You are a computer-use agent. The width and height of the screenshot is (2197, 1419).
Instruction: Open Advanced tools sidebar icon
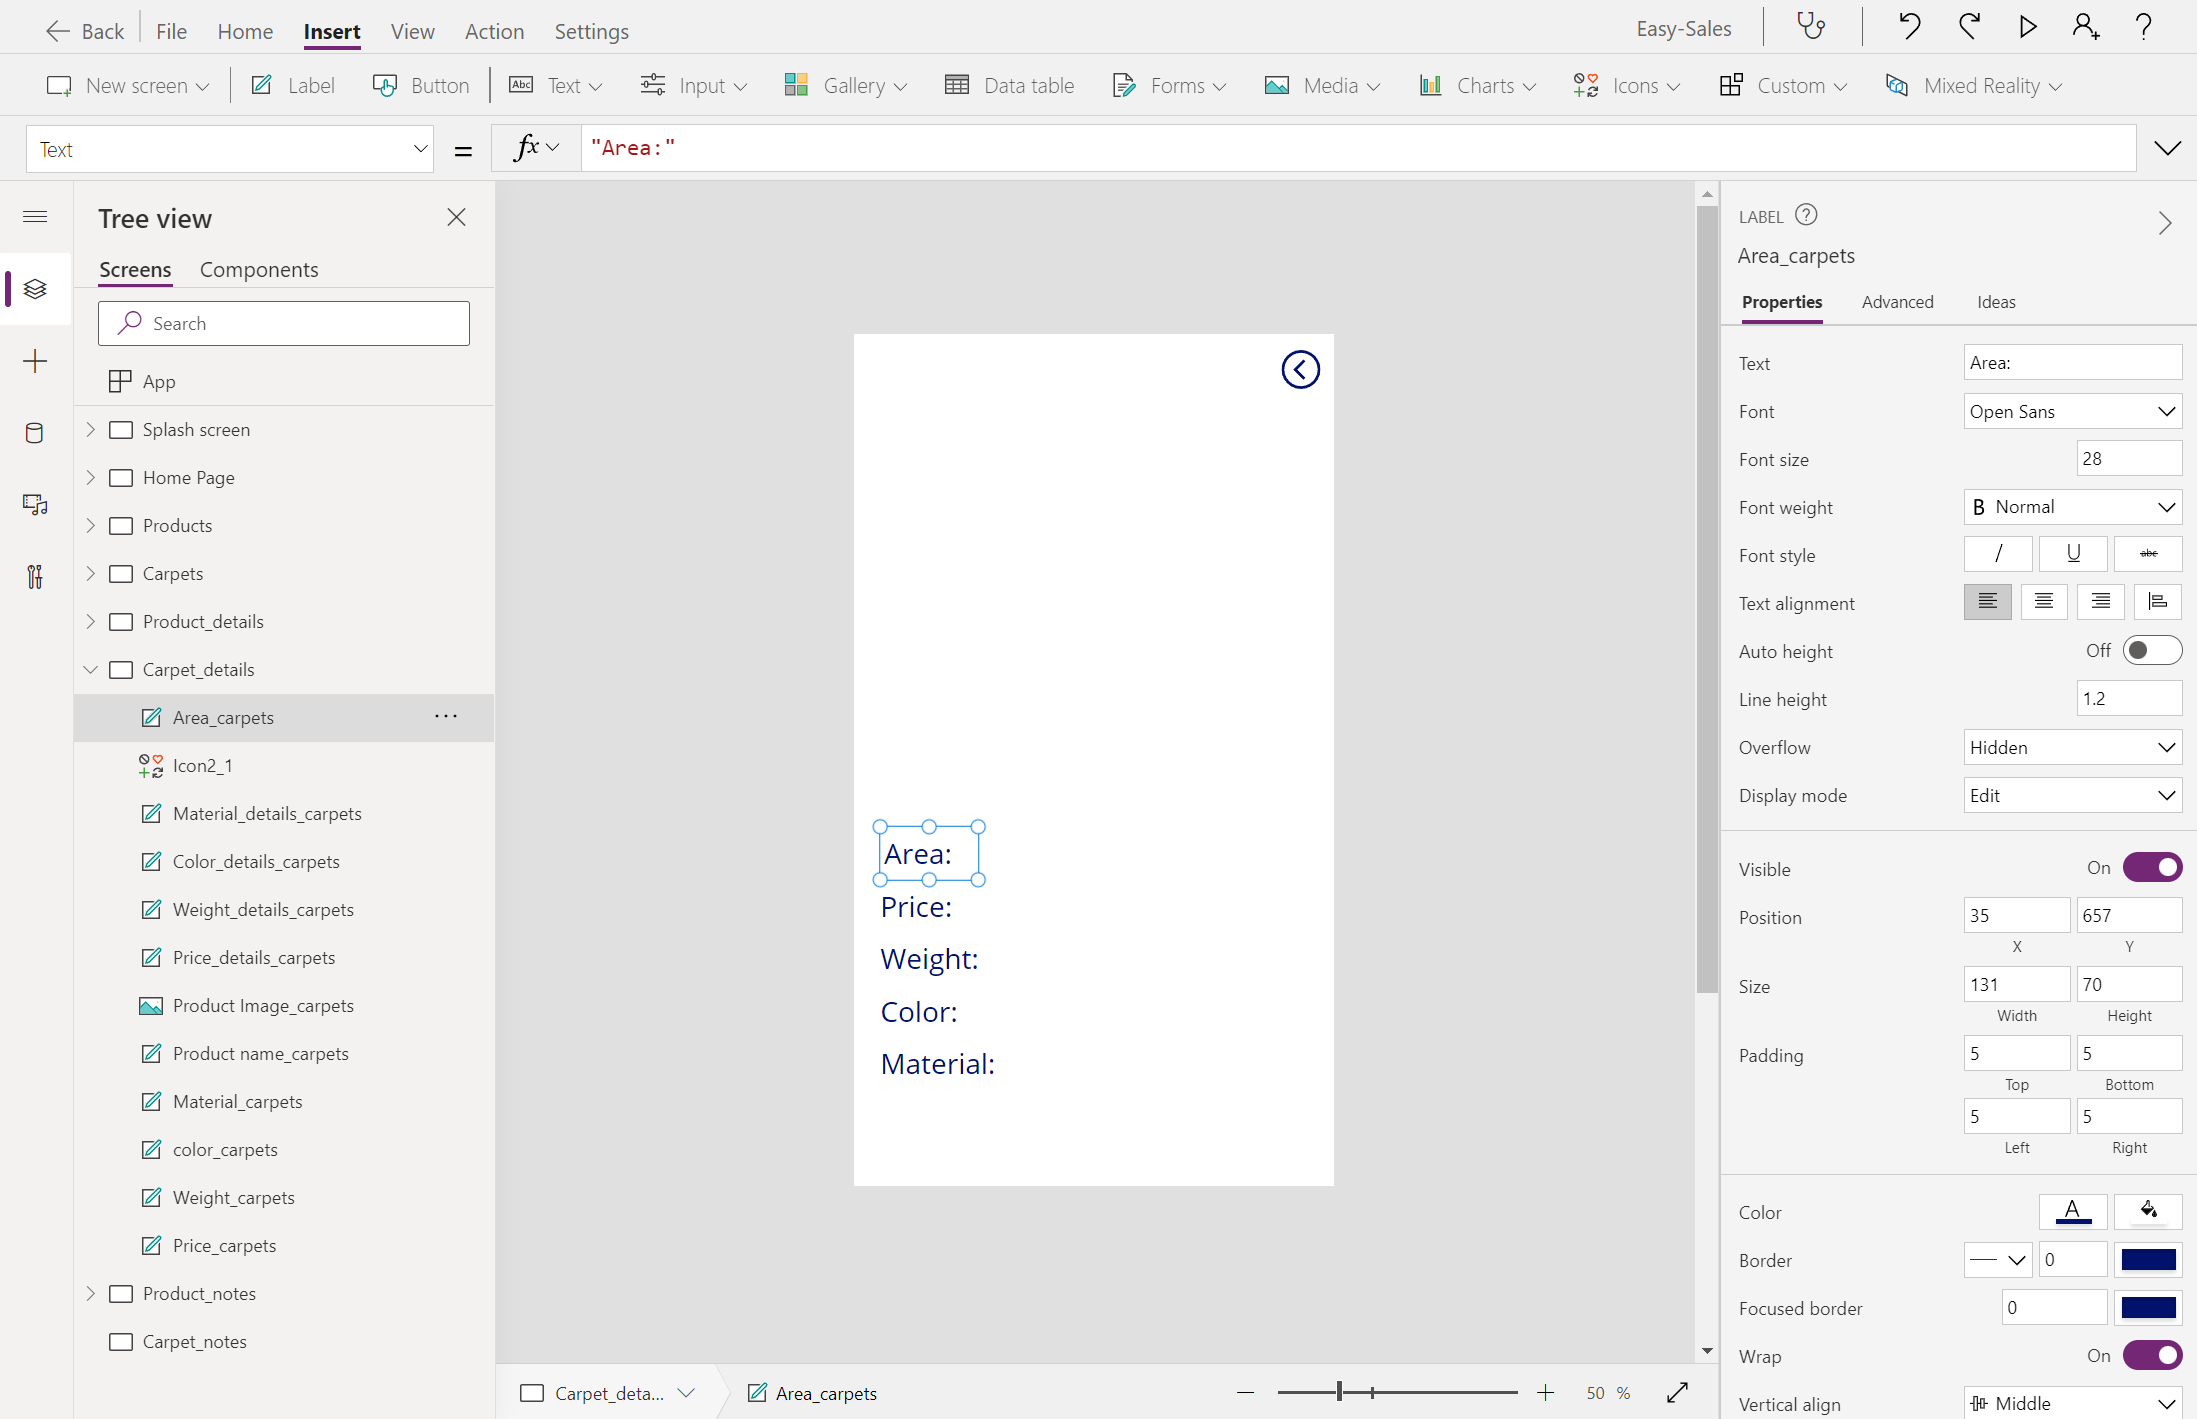[35, 577]
